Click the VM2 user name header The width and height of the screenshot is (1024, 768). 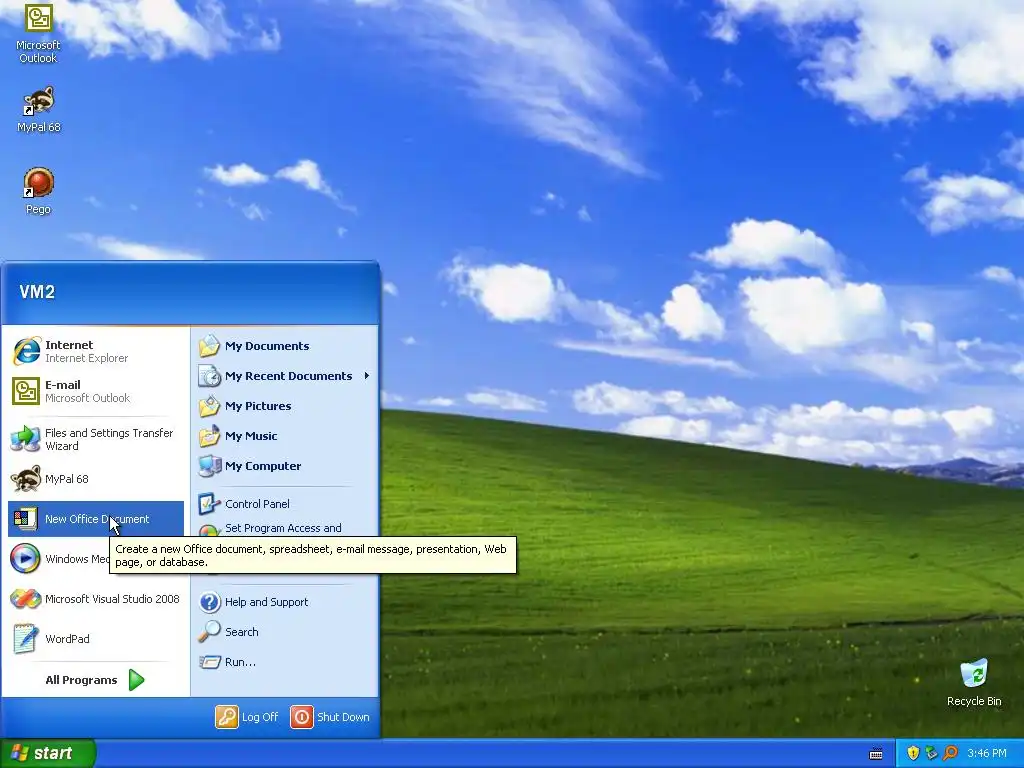pos(37,292)
